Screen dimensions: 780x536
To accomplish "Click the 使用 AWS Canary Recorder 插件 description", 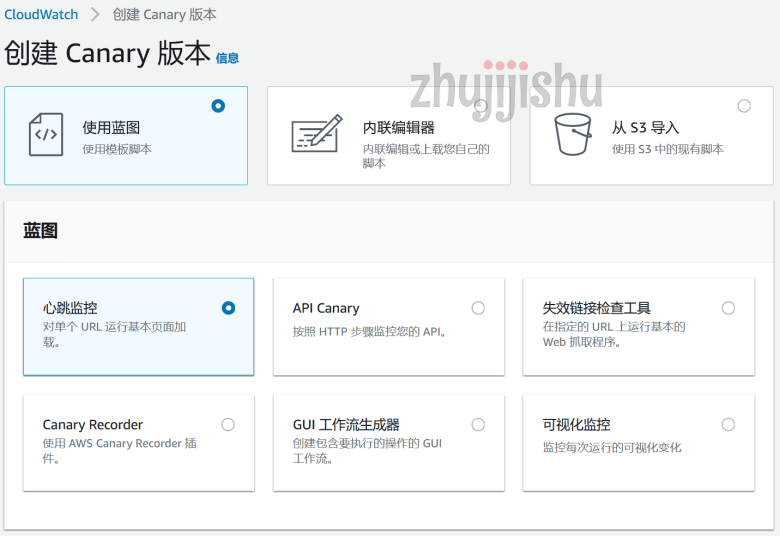I will 119,450.
